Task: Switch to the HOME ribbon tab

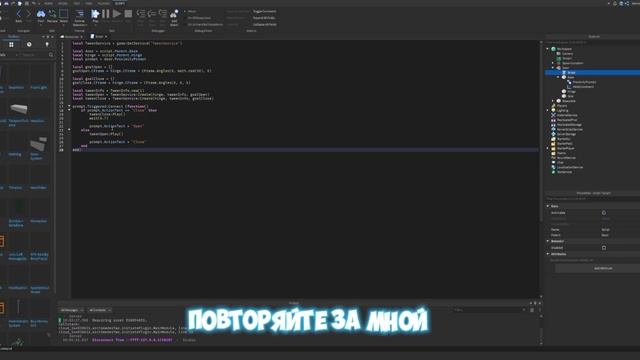Action: coord(48,3)
